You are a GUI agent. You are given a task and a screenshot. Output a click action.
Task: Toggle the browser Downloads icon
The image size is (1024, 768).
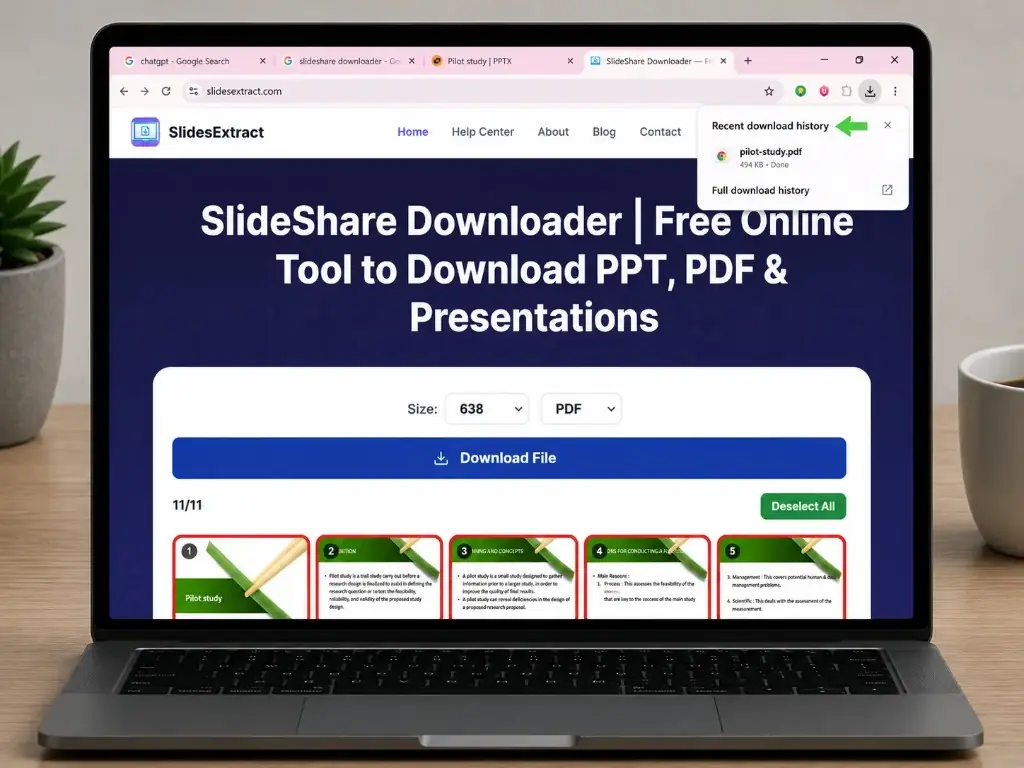click(870, 91)
